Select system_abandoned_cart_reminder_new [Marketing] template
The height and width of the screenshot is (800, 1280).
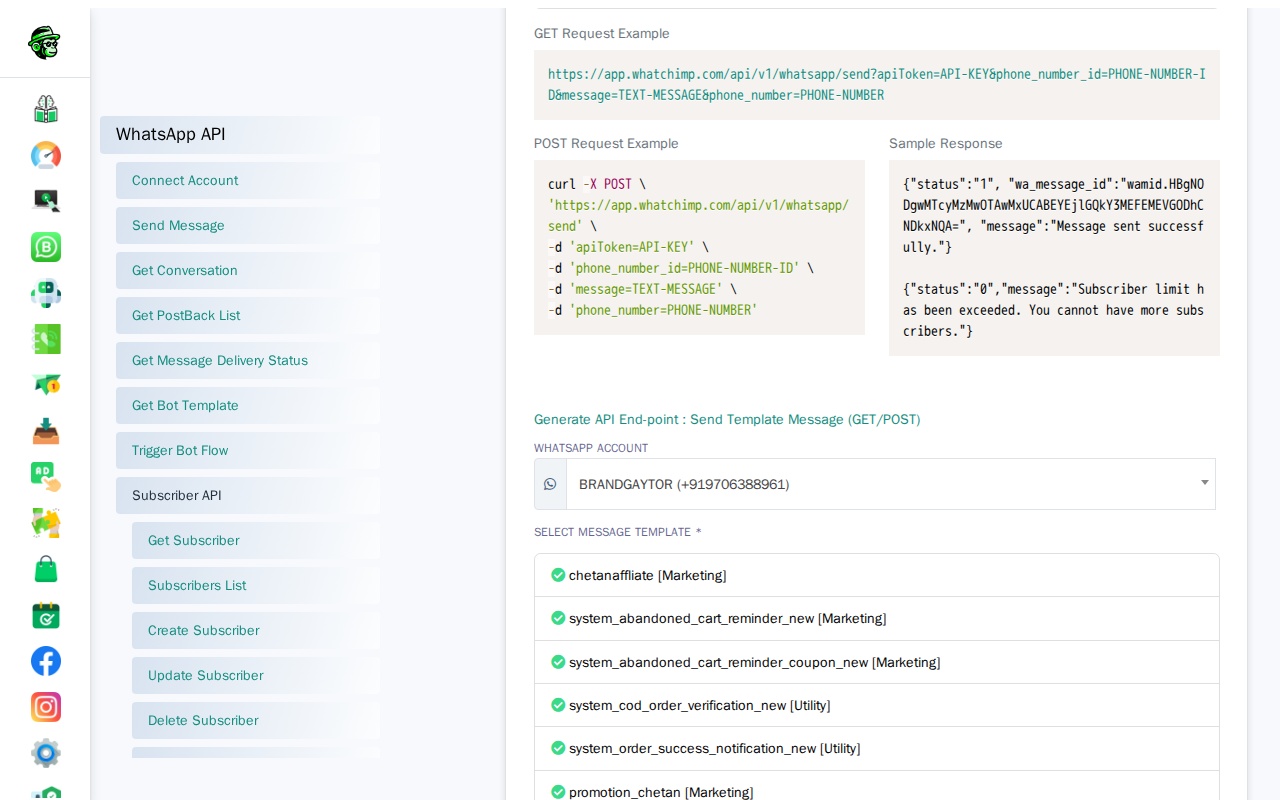pyautogui.click(x=877, y=619)
